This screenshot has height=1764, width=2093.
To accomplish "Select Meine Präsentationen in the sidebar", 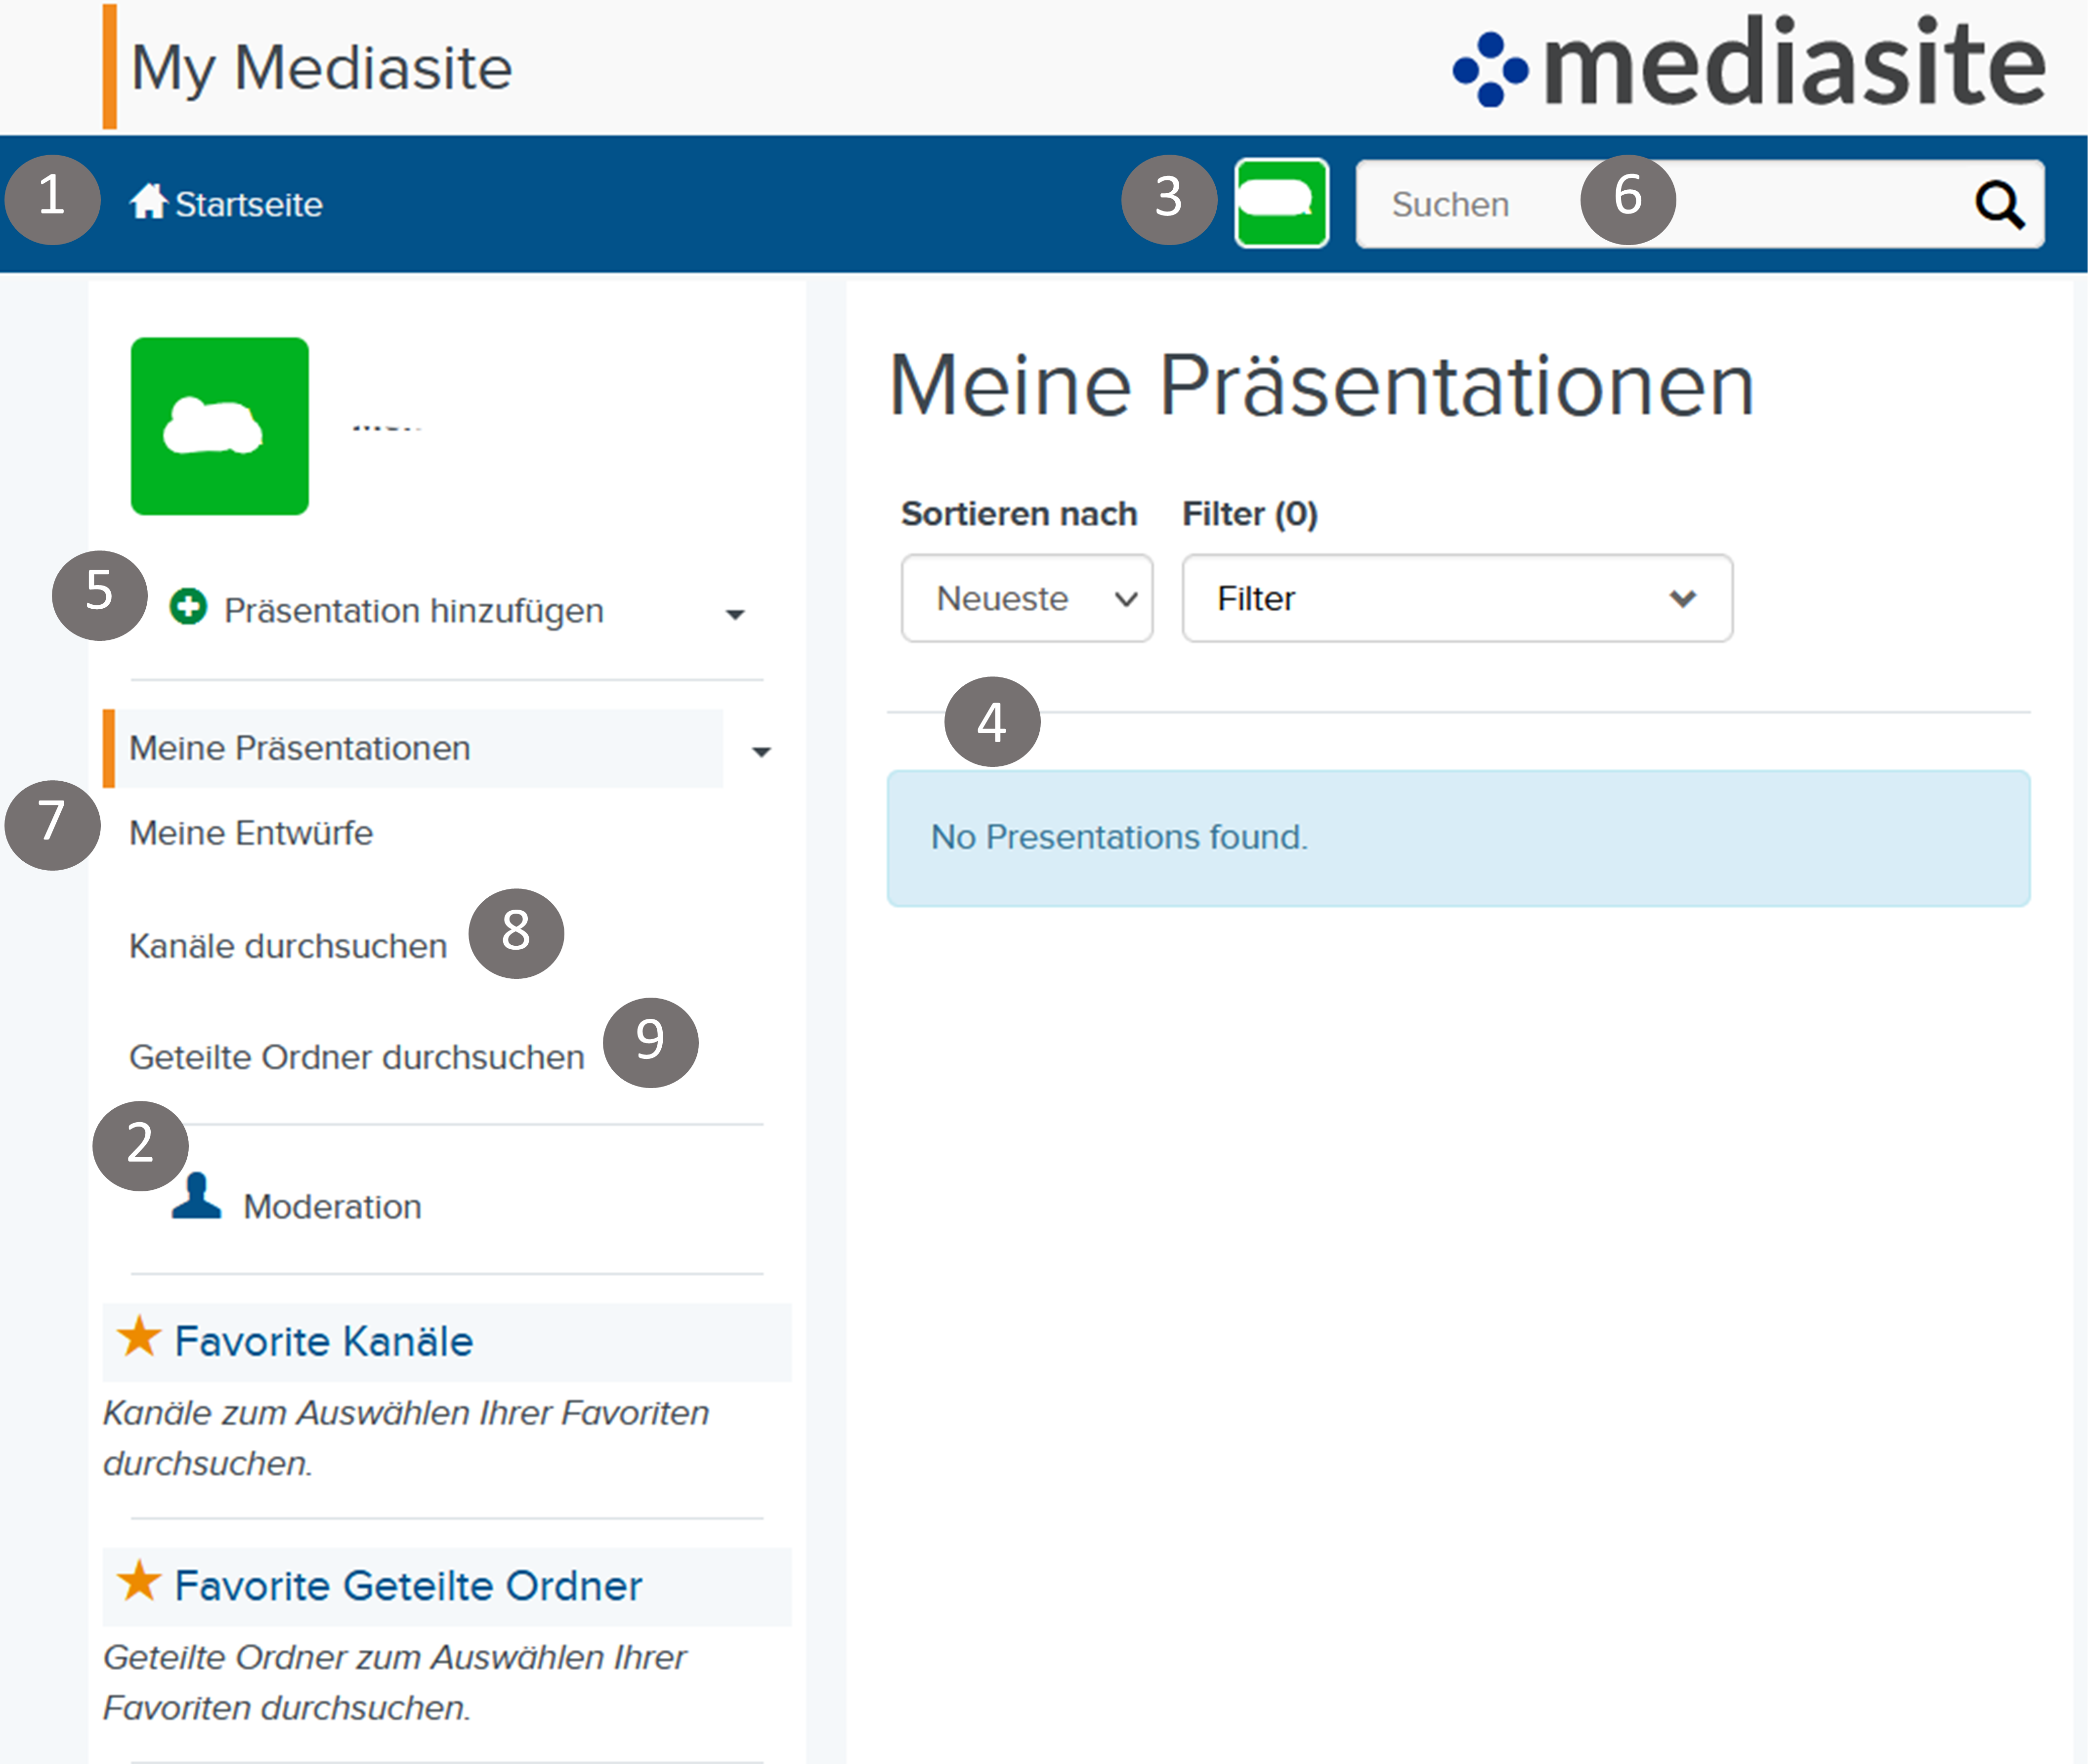I will [x=300, y=749].
